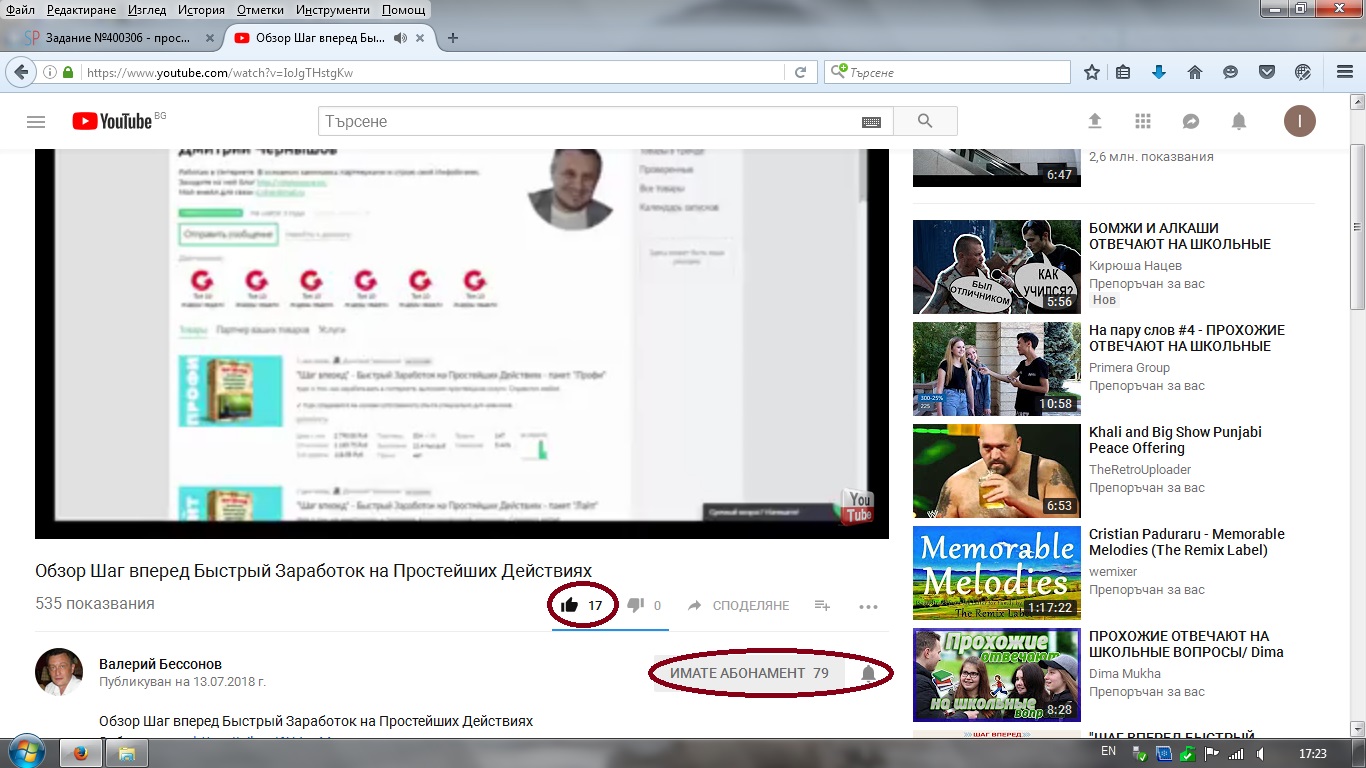Open the Помощ menu
This screenshot has width=1366, height=768.
pos(404,9)
